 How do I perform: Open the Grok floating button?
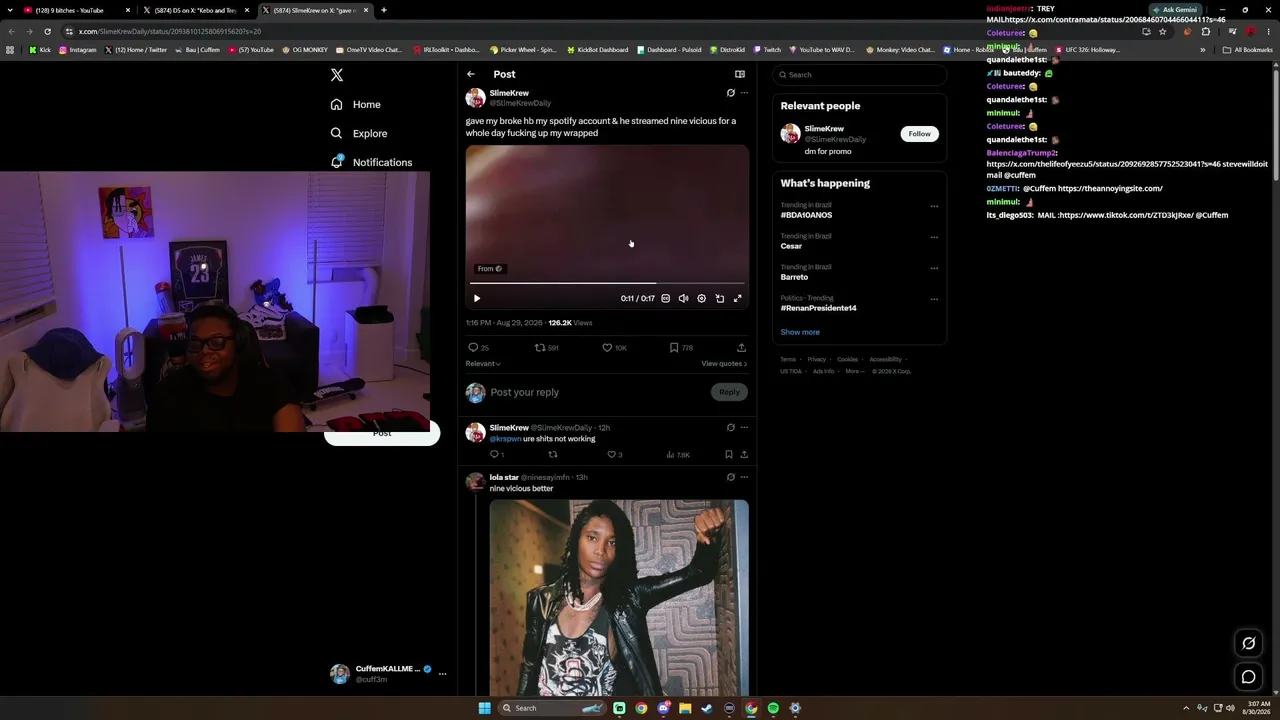tap(1249, 643)
